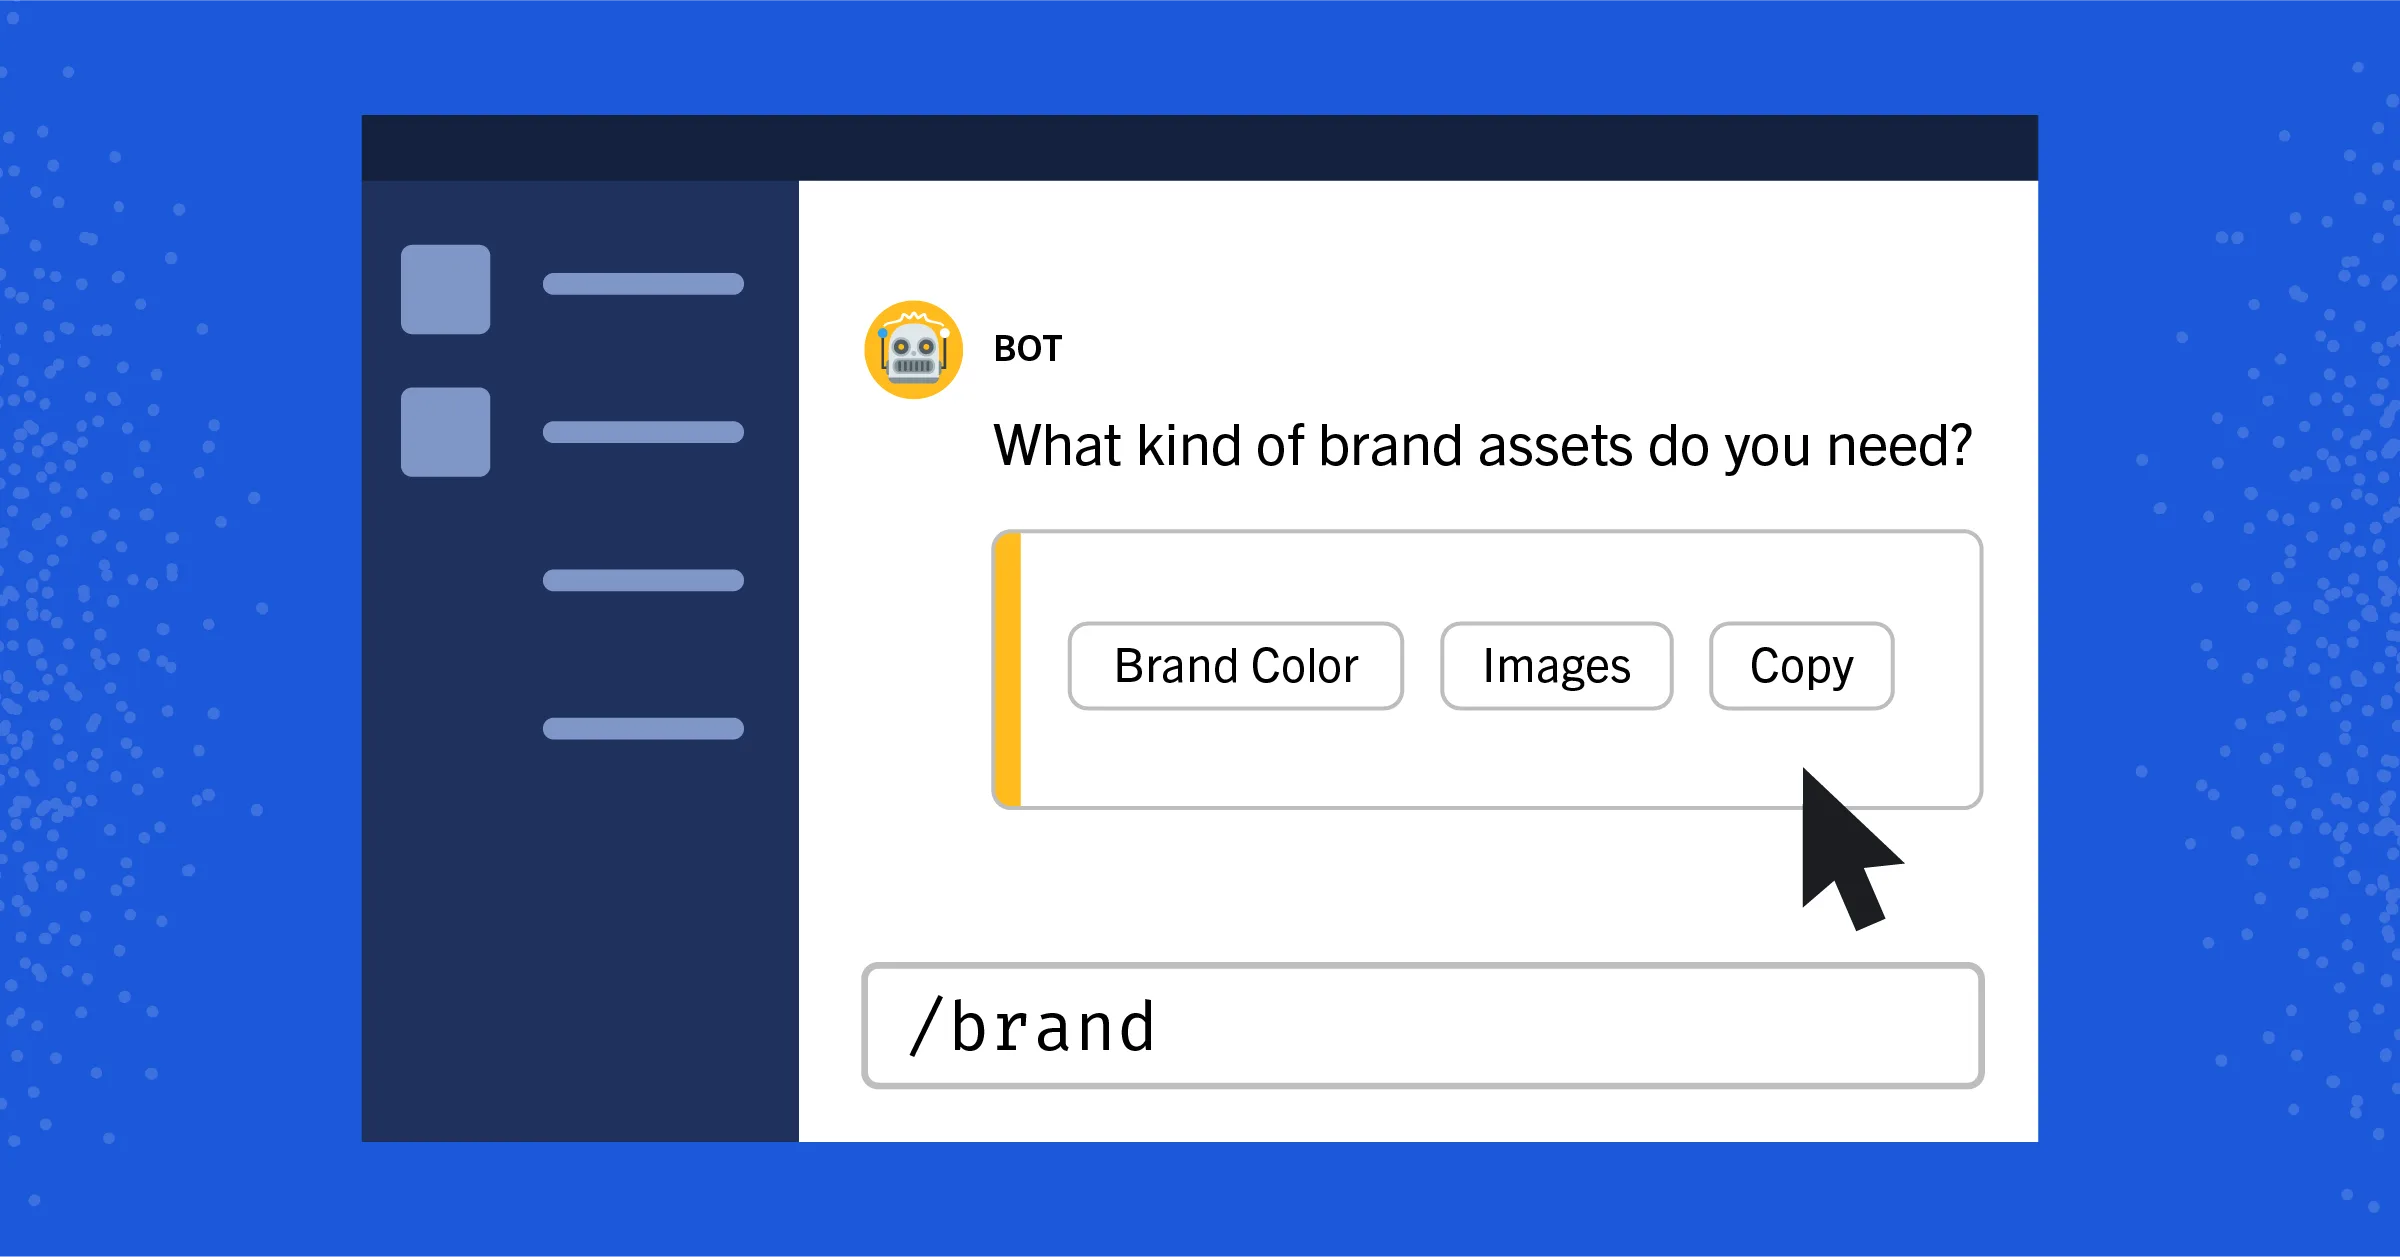The image size is (2400, 1257).
Task: Click the 'What kind of brand assets' message
Action: click(x=1482, y=446)
